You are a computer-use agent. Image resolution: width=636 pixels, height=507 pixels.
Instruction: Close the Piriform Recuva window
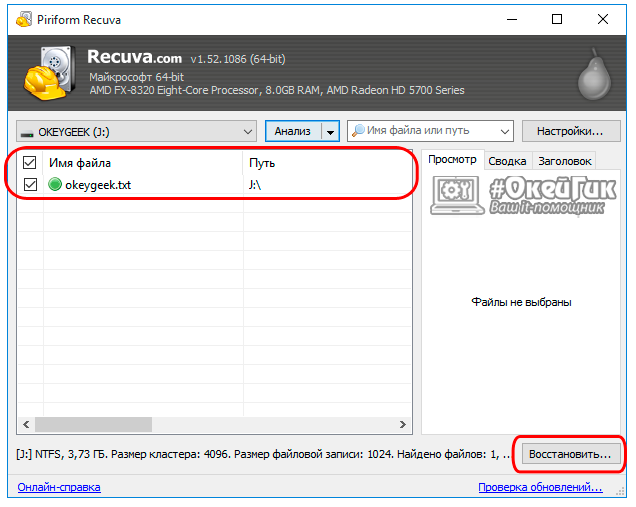(x=603, y=19)
